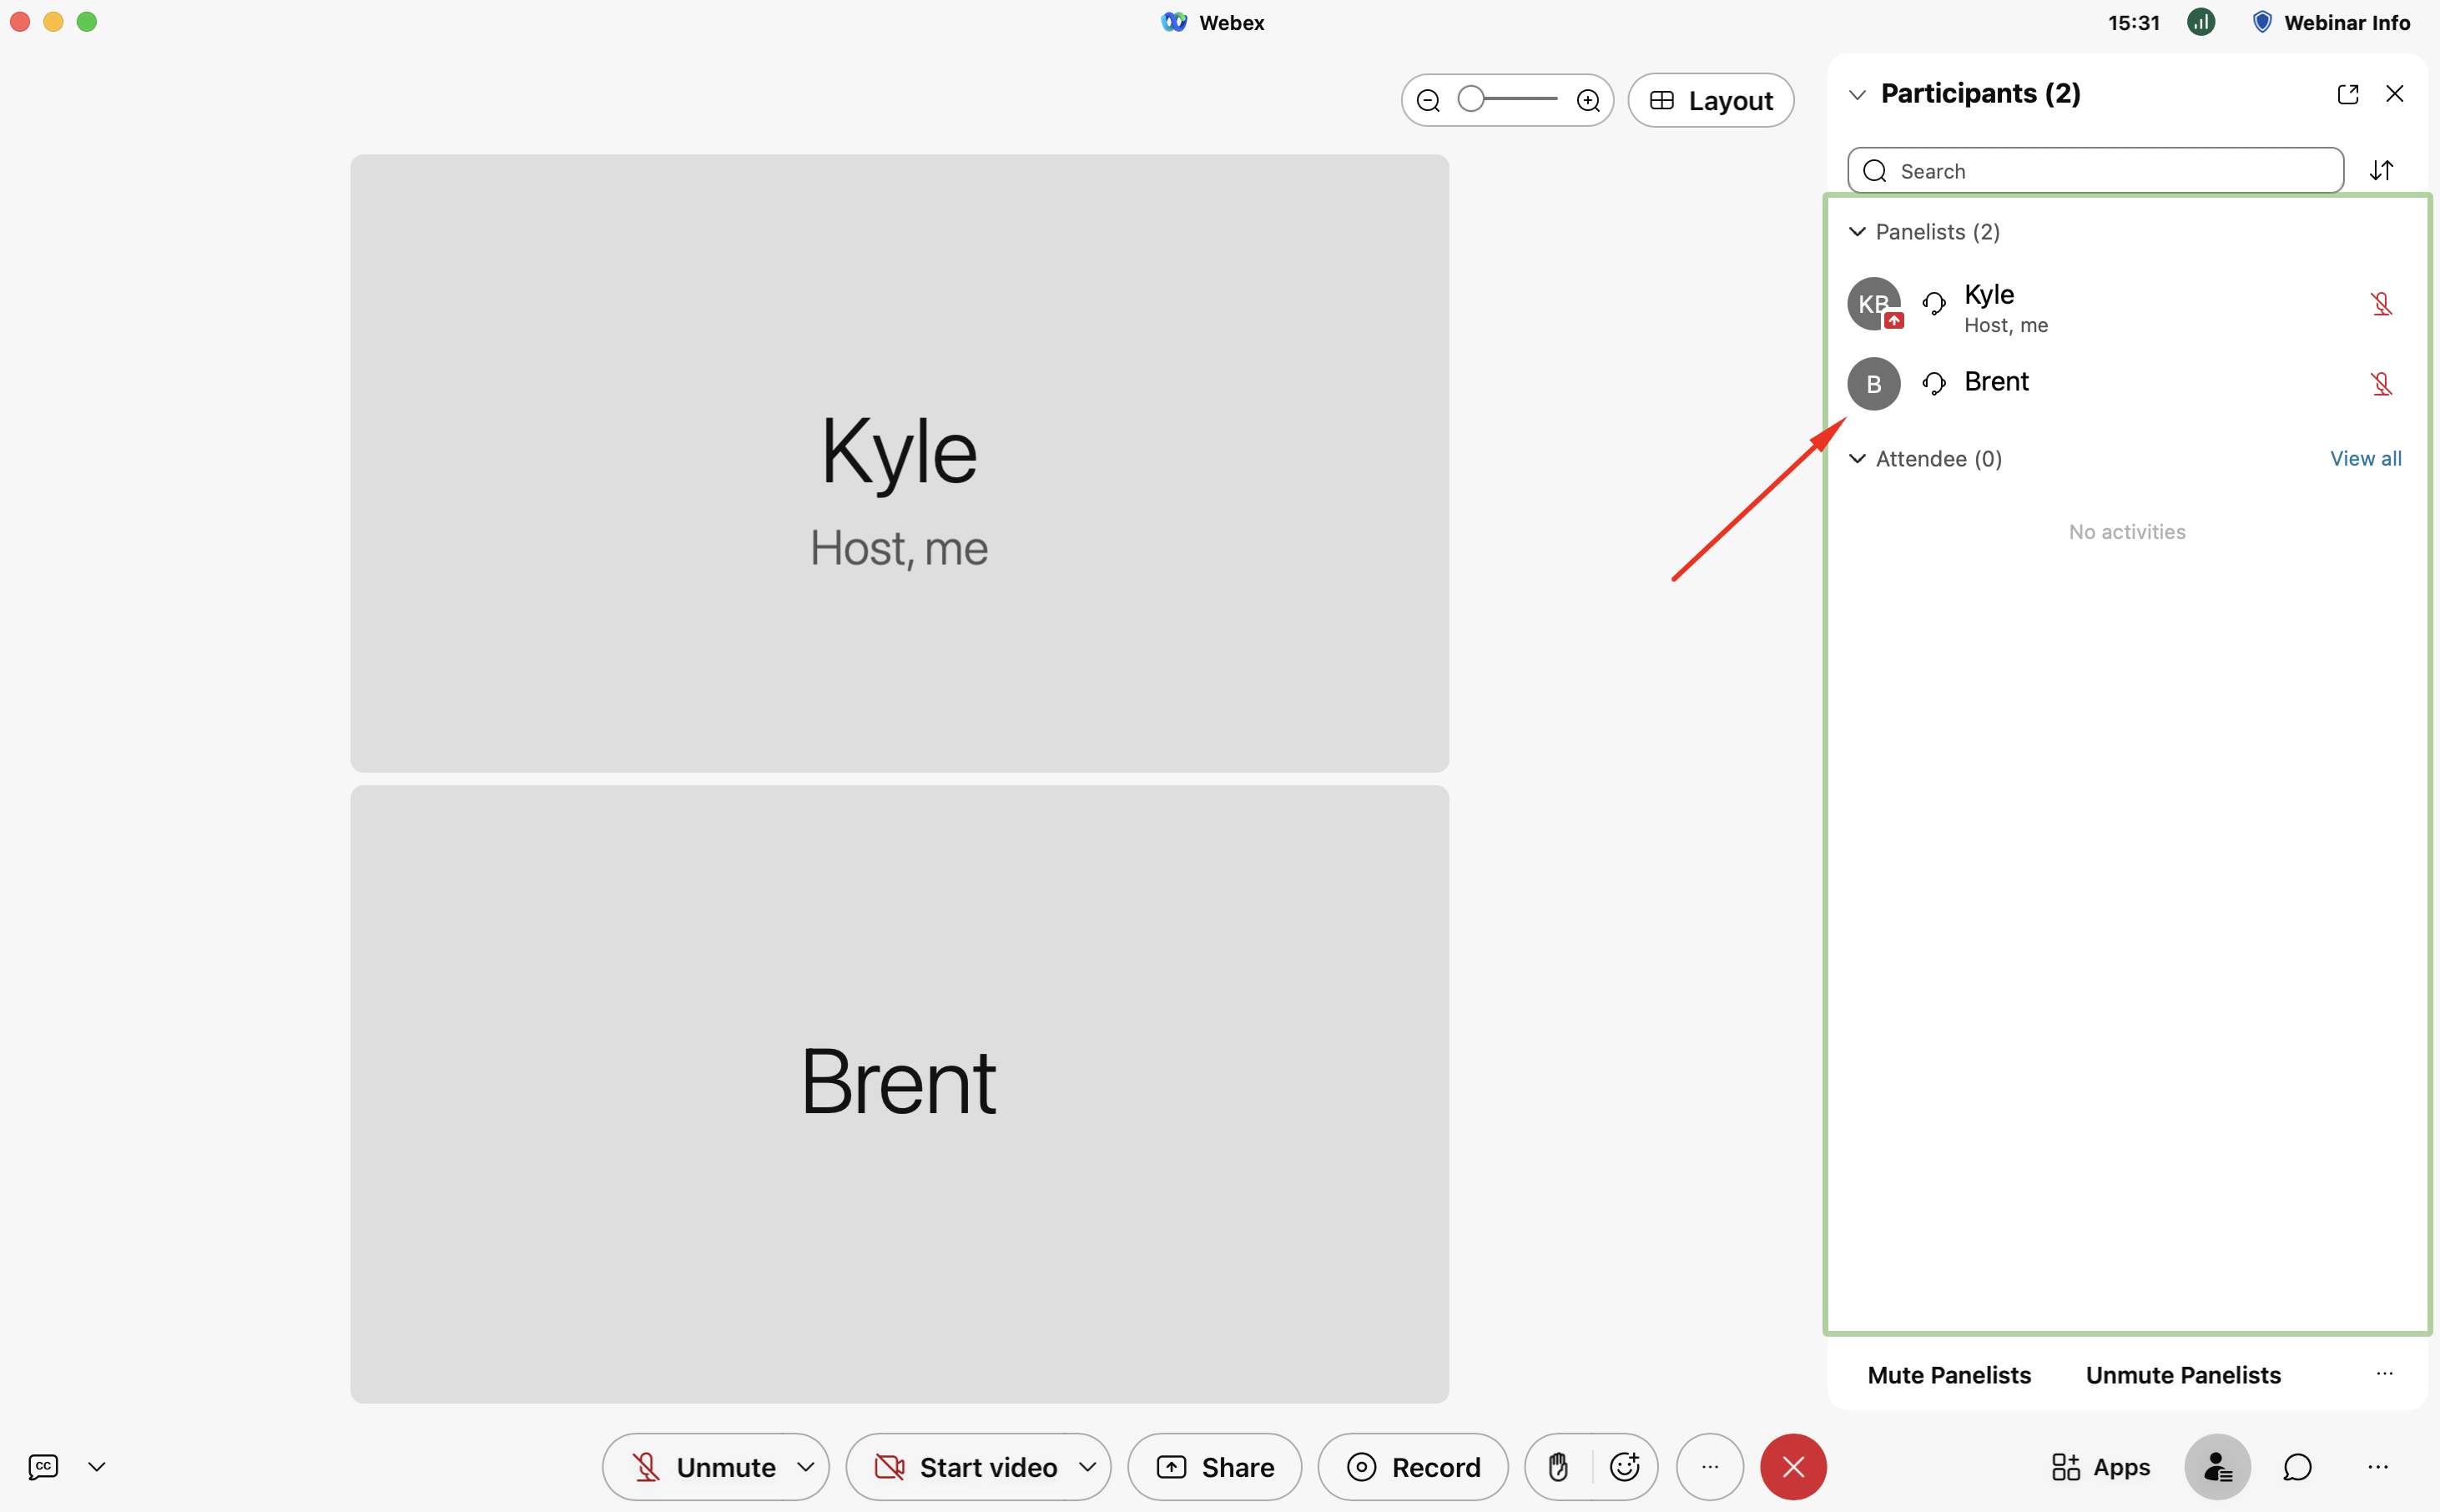Click the zoom out magnifier icon
2440x1512 pixels.
pos(1428,101)
